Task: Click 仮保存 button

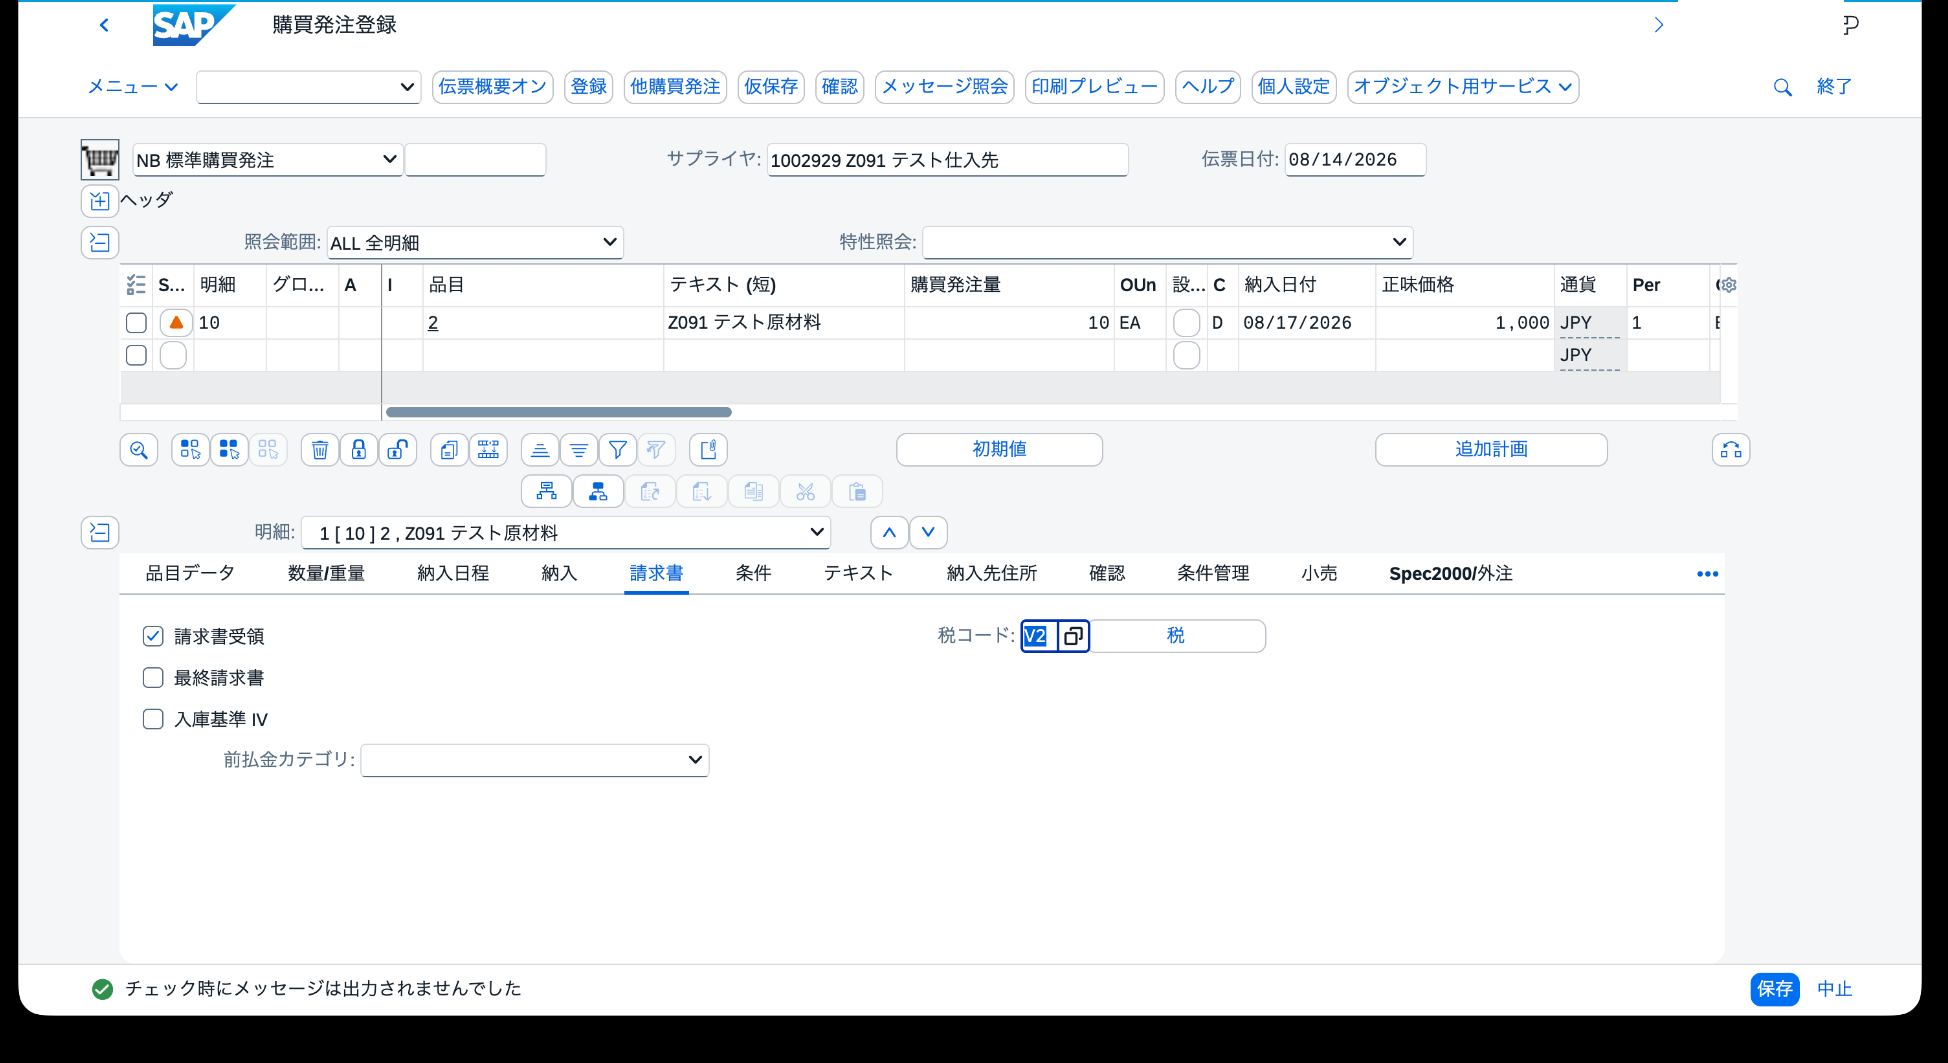Action: coord(771,87)
